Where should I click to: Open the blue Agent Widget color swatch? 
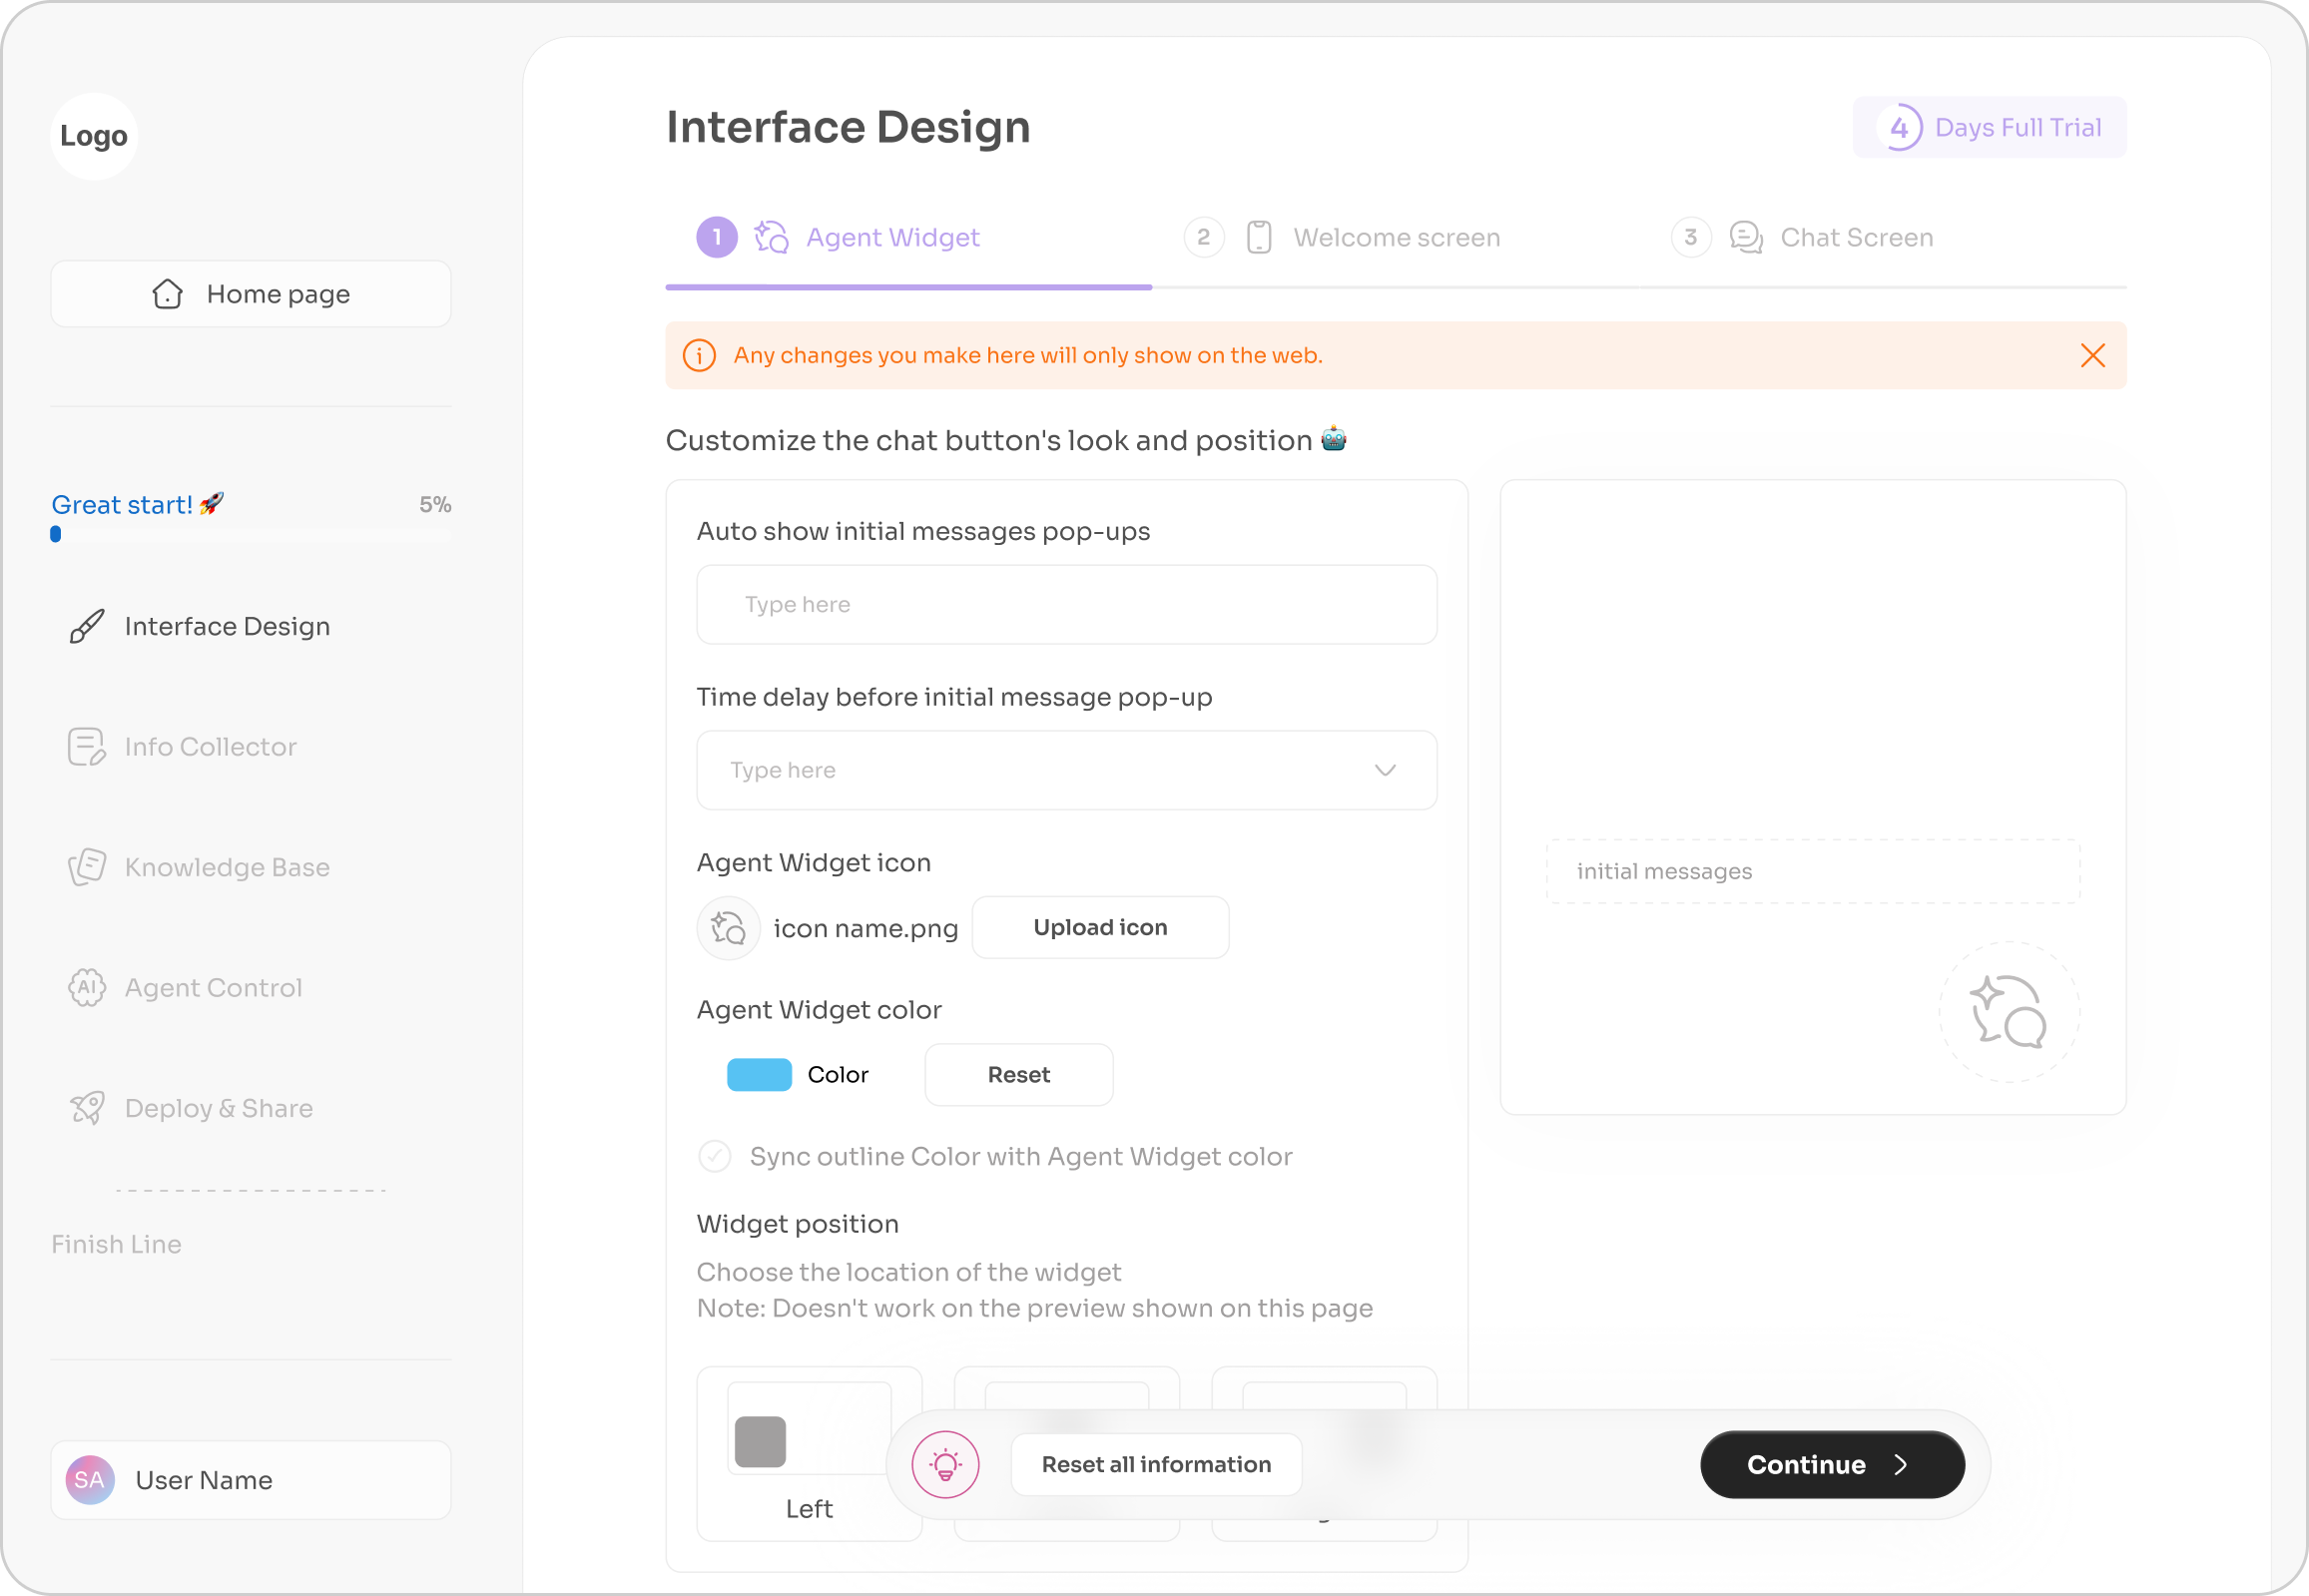tap(759, 1075)
